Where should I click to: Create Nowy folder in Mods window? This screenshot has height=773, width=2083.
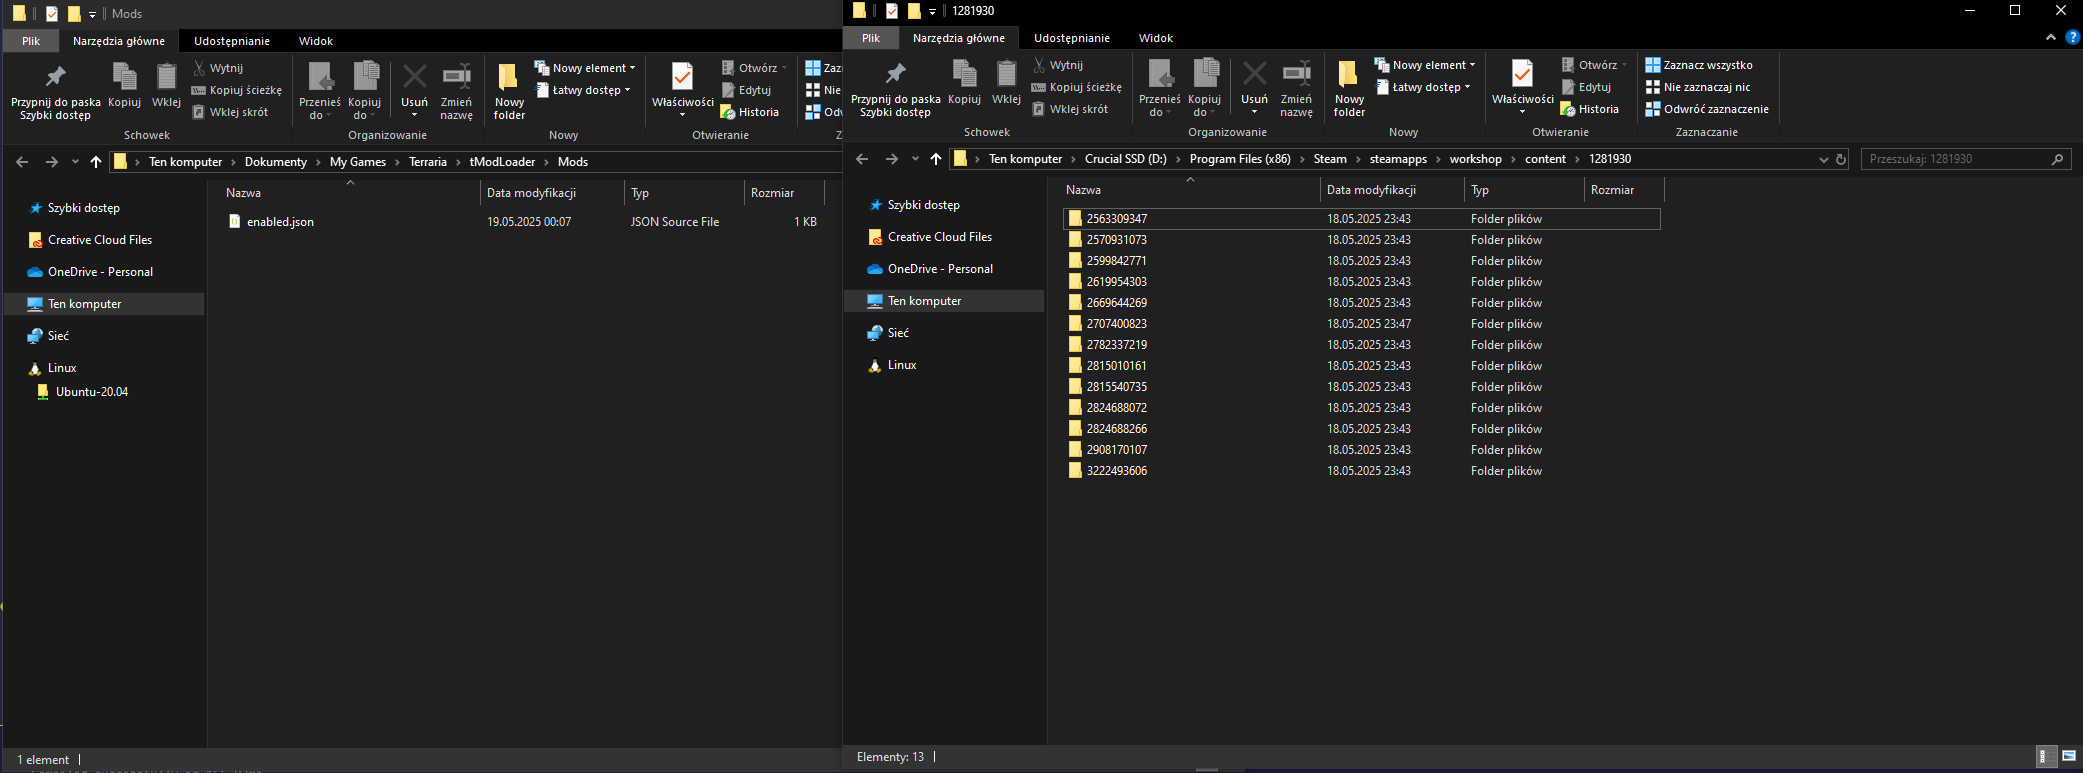point(509,92)
